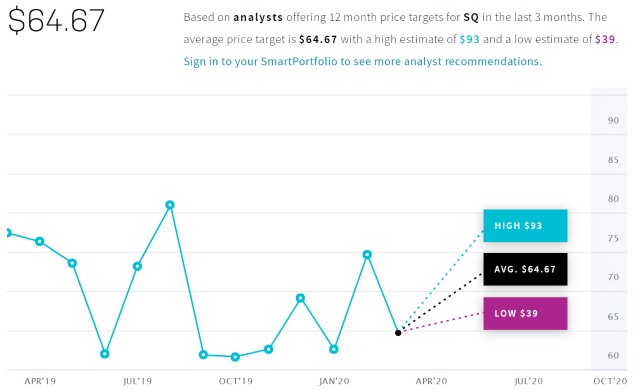Image resolution: width=640 pixels, height=390 pixels.
Task: Click the APR'20 x-axis label
Action: (x=431, y=381)
